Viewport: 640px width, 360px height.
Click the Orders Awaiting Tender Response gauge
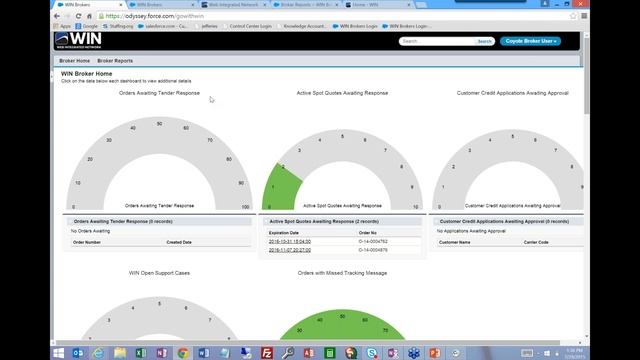point(159,163)
